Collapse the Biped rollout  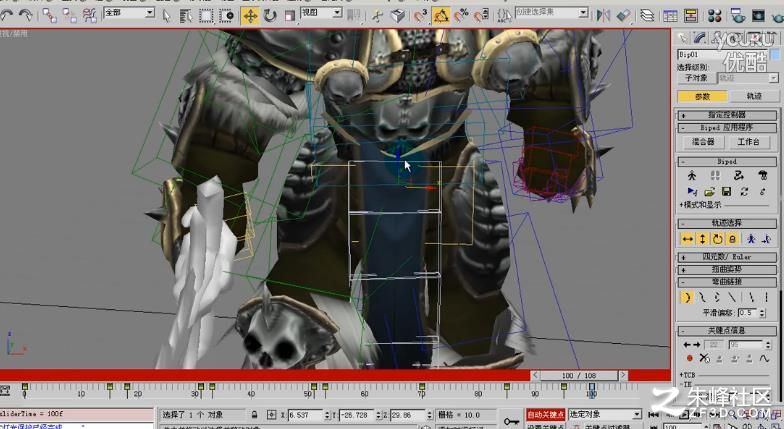pyautogui.click(x=727, y=162)
